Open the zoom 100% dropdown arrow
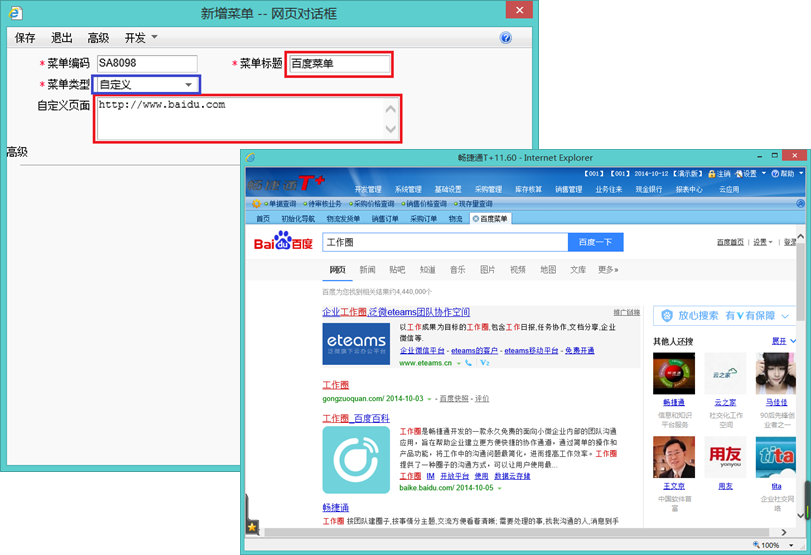Screen dimensions: 811x555 791,545
